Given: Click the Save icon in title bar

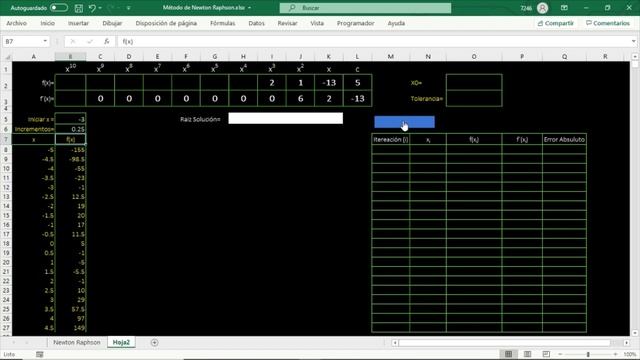Looking at the screenshot, I should 78,8.
